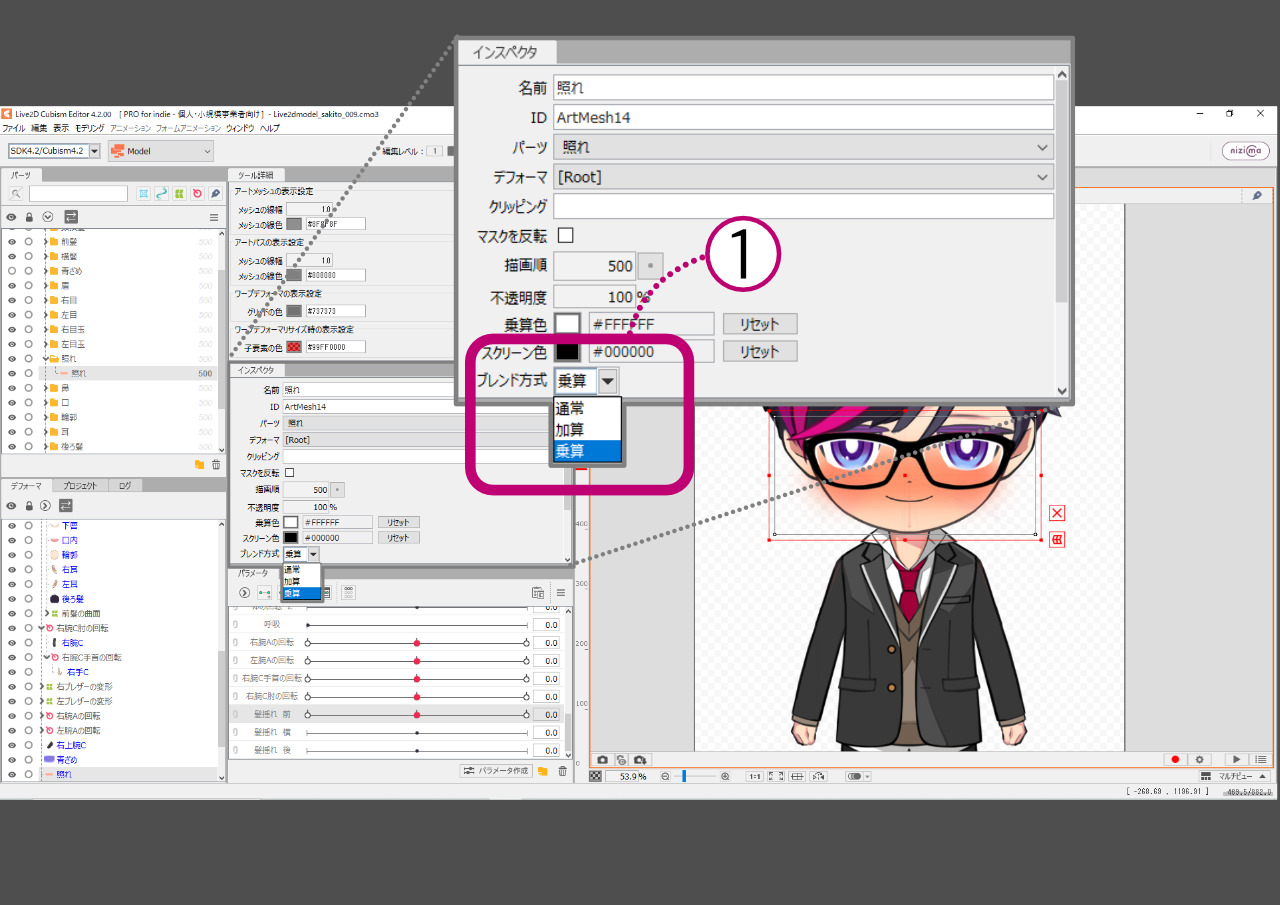Open the Model workspace dropdown
The height and width of the screenshot is (905, 1280).
[161, 151]
